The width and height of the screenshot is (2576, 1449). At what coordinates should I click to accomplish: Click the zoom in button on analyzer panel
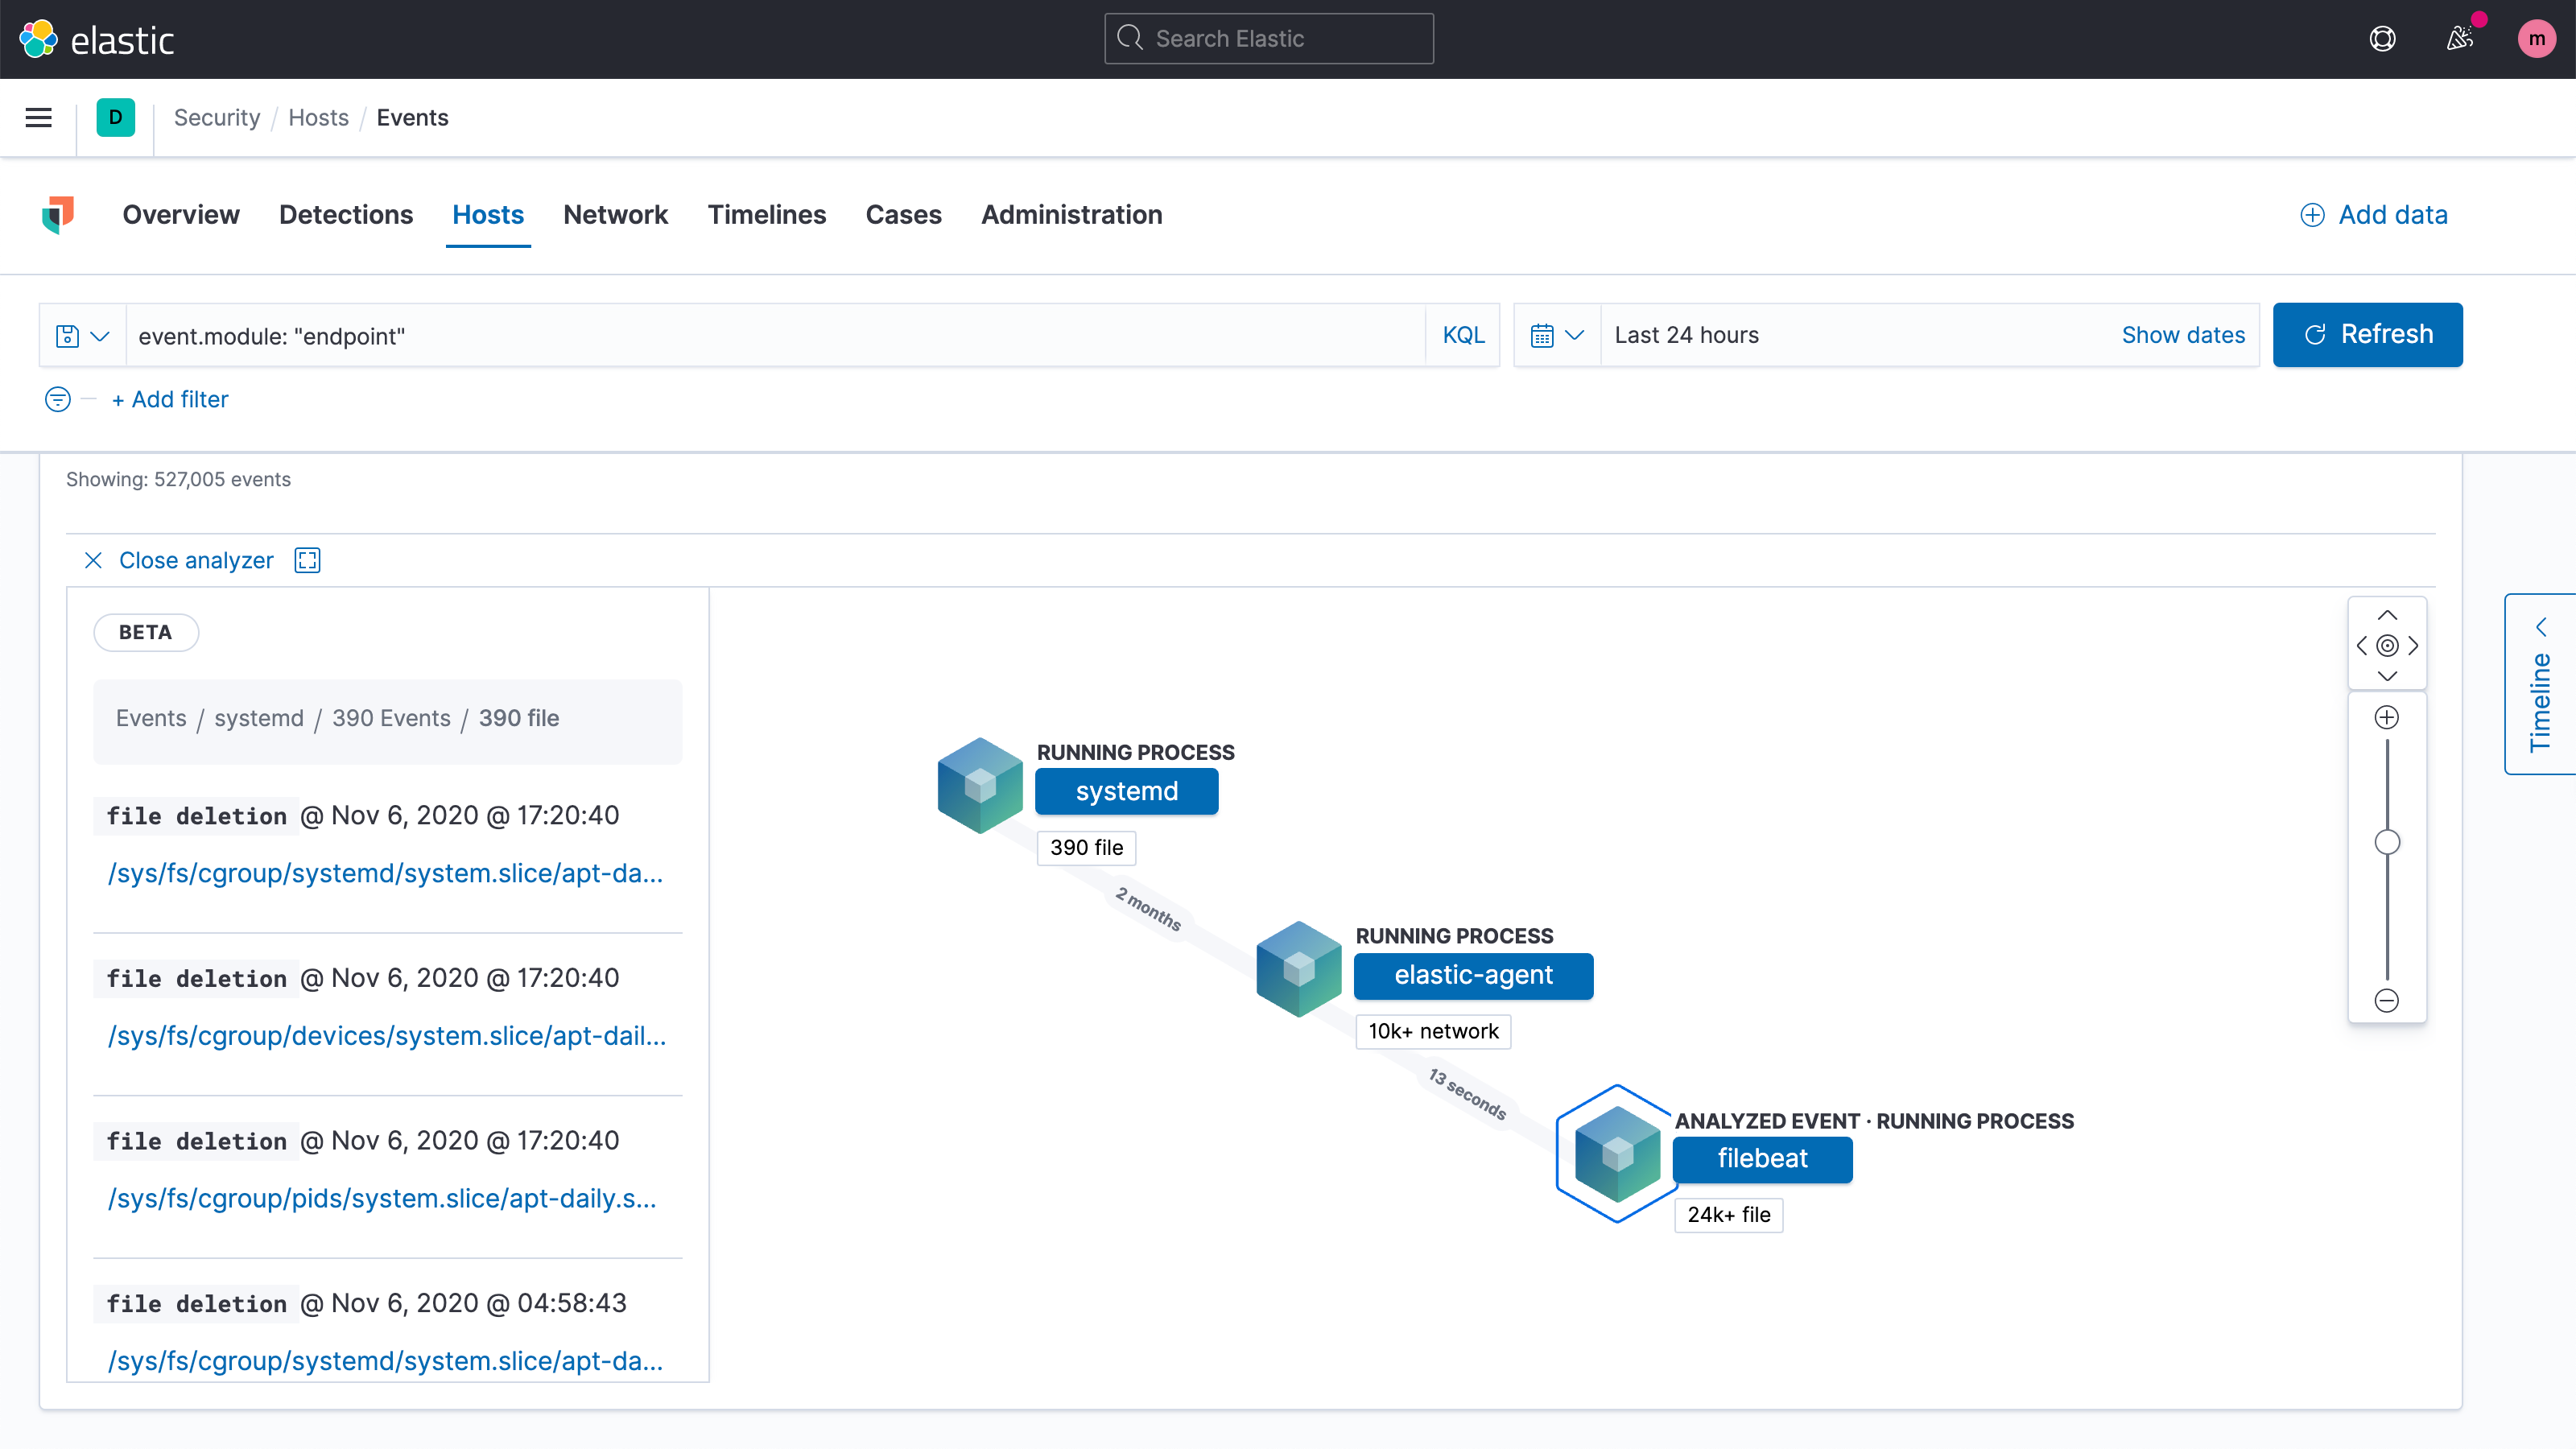pyautogui.click(x=2387, y=715)
